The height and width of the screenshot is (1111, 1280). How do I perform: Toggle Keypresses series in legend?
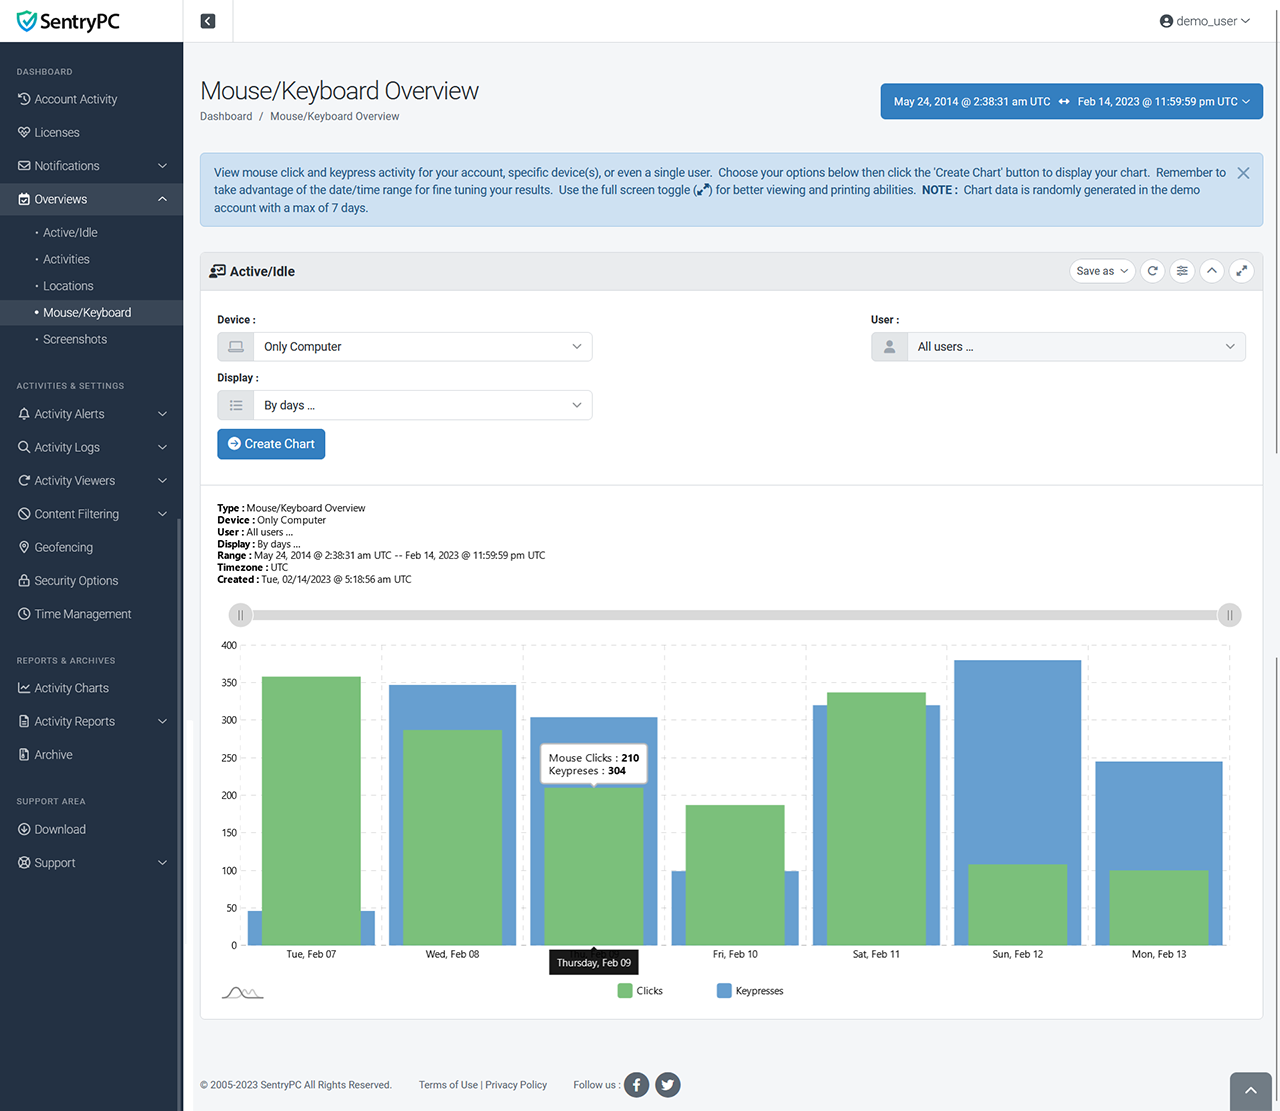[750, 991]
